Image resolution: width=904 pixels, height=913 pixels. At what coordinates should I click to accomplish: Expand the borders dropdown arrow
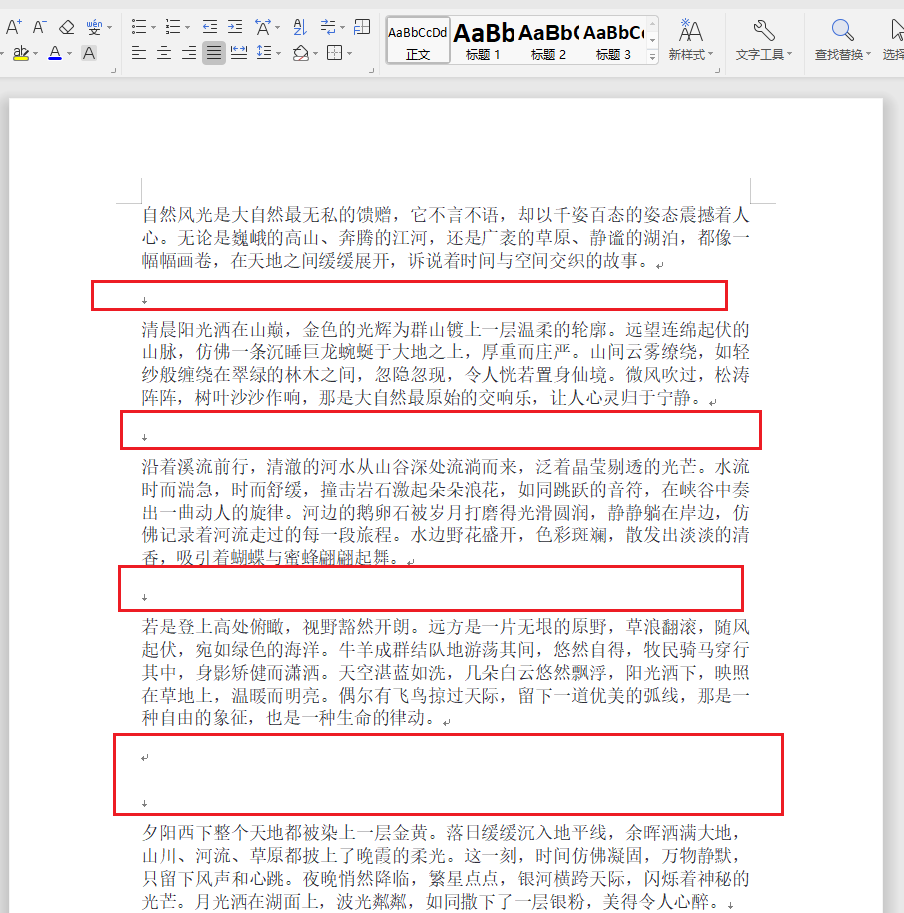coord(348,53)
